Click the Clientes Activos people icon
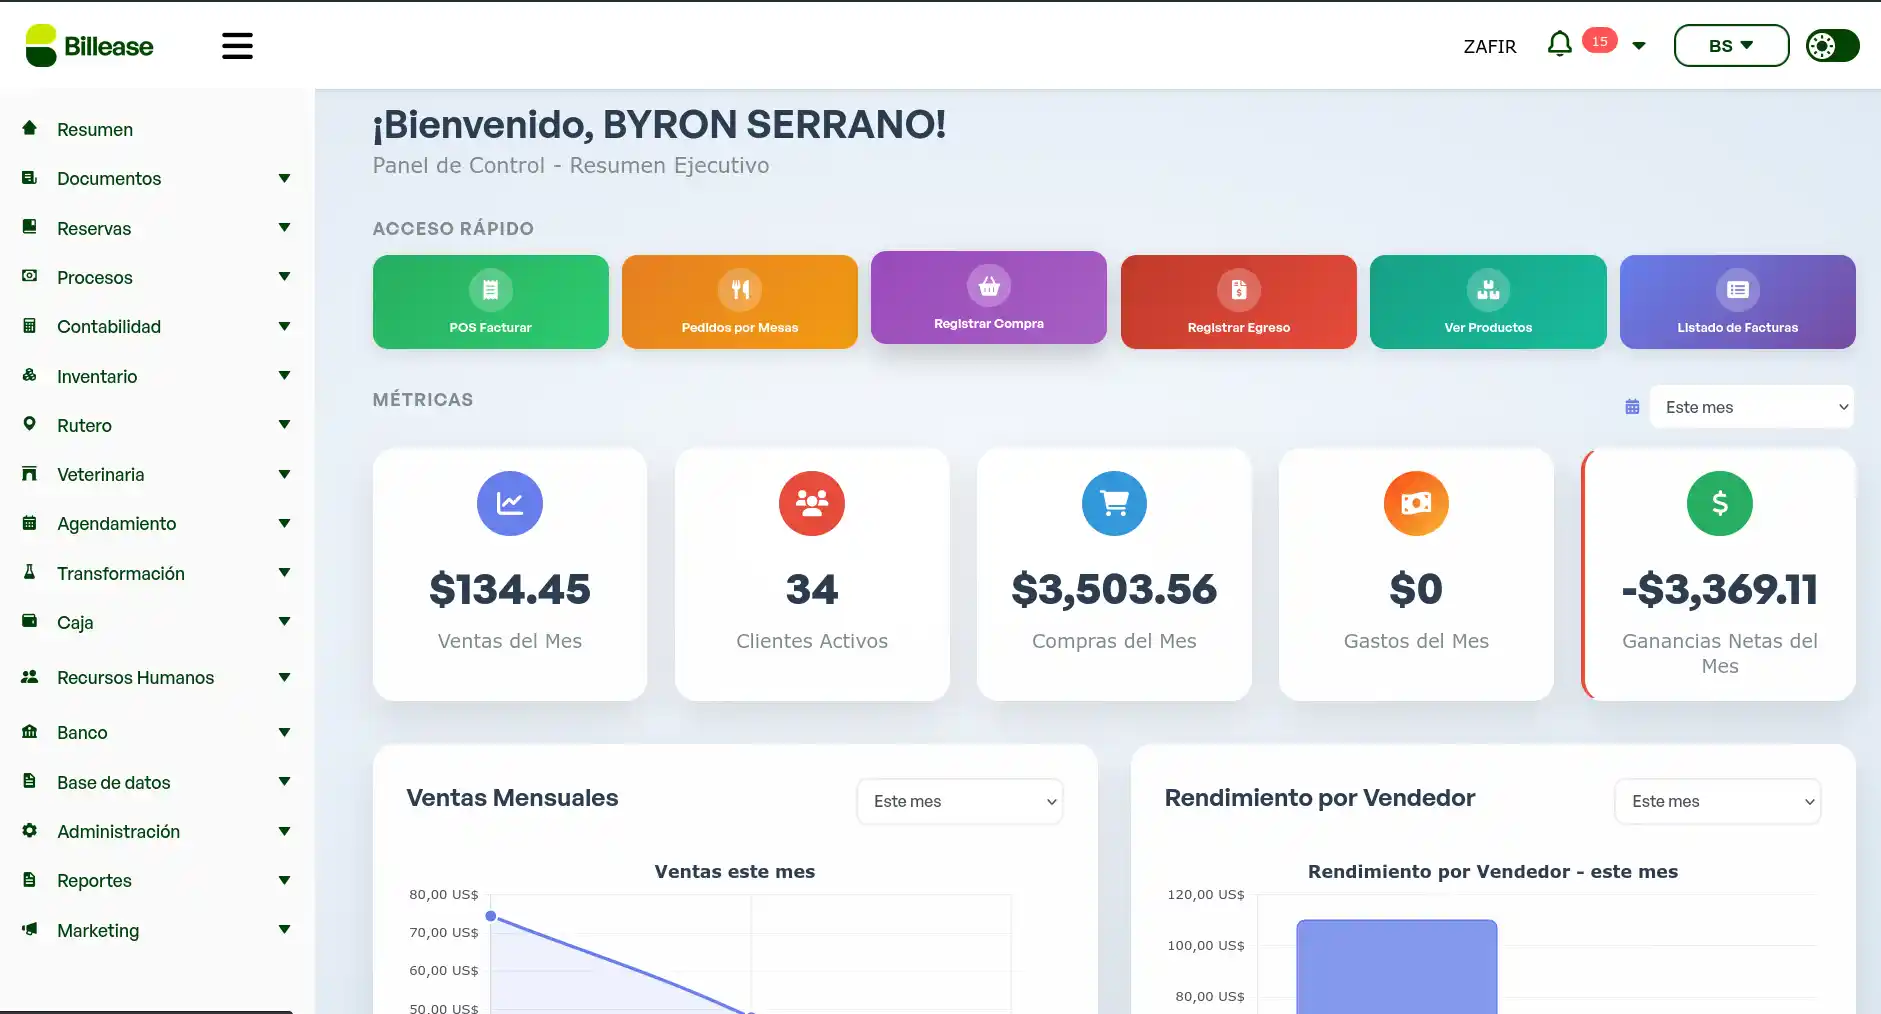This screenshot has width=1881, height=1014. [812, 503]
